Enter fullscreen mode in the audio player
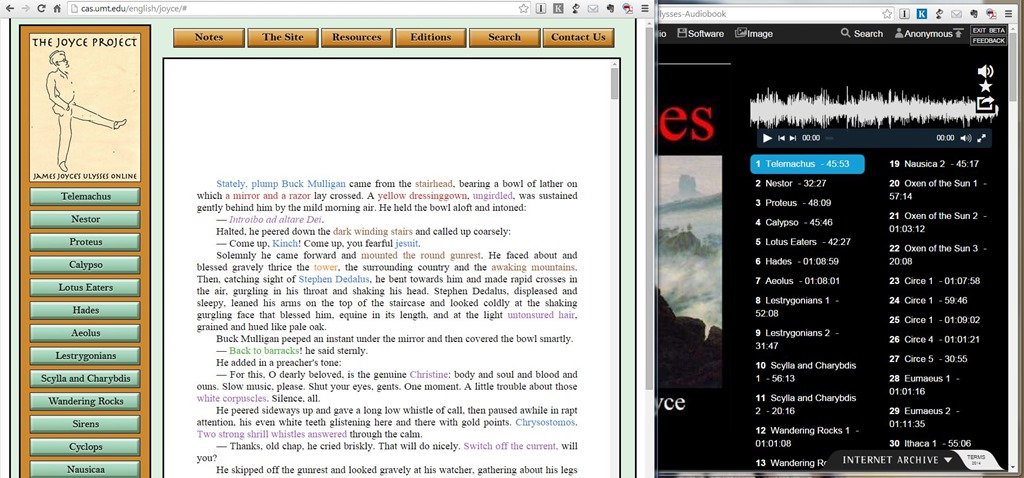1024x478 pixels. tap(982, 138)
